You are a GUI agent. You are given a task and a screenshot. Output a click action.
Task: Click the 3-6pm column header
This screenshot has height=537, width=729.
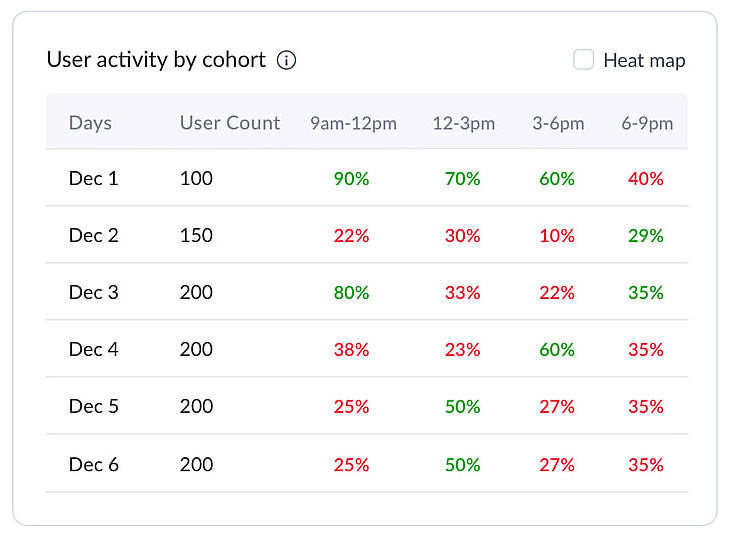(x=558, y=124)
